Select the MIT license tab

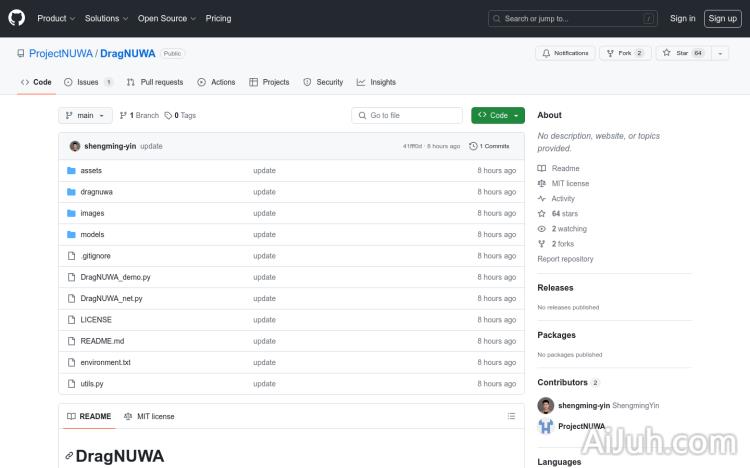point(149,416)
